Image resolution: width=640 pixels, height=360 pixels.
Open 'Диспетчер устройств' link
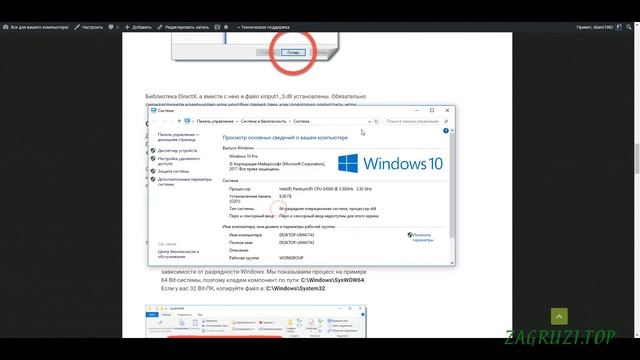coord(177,151)
